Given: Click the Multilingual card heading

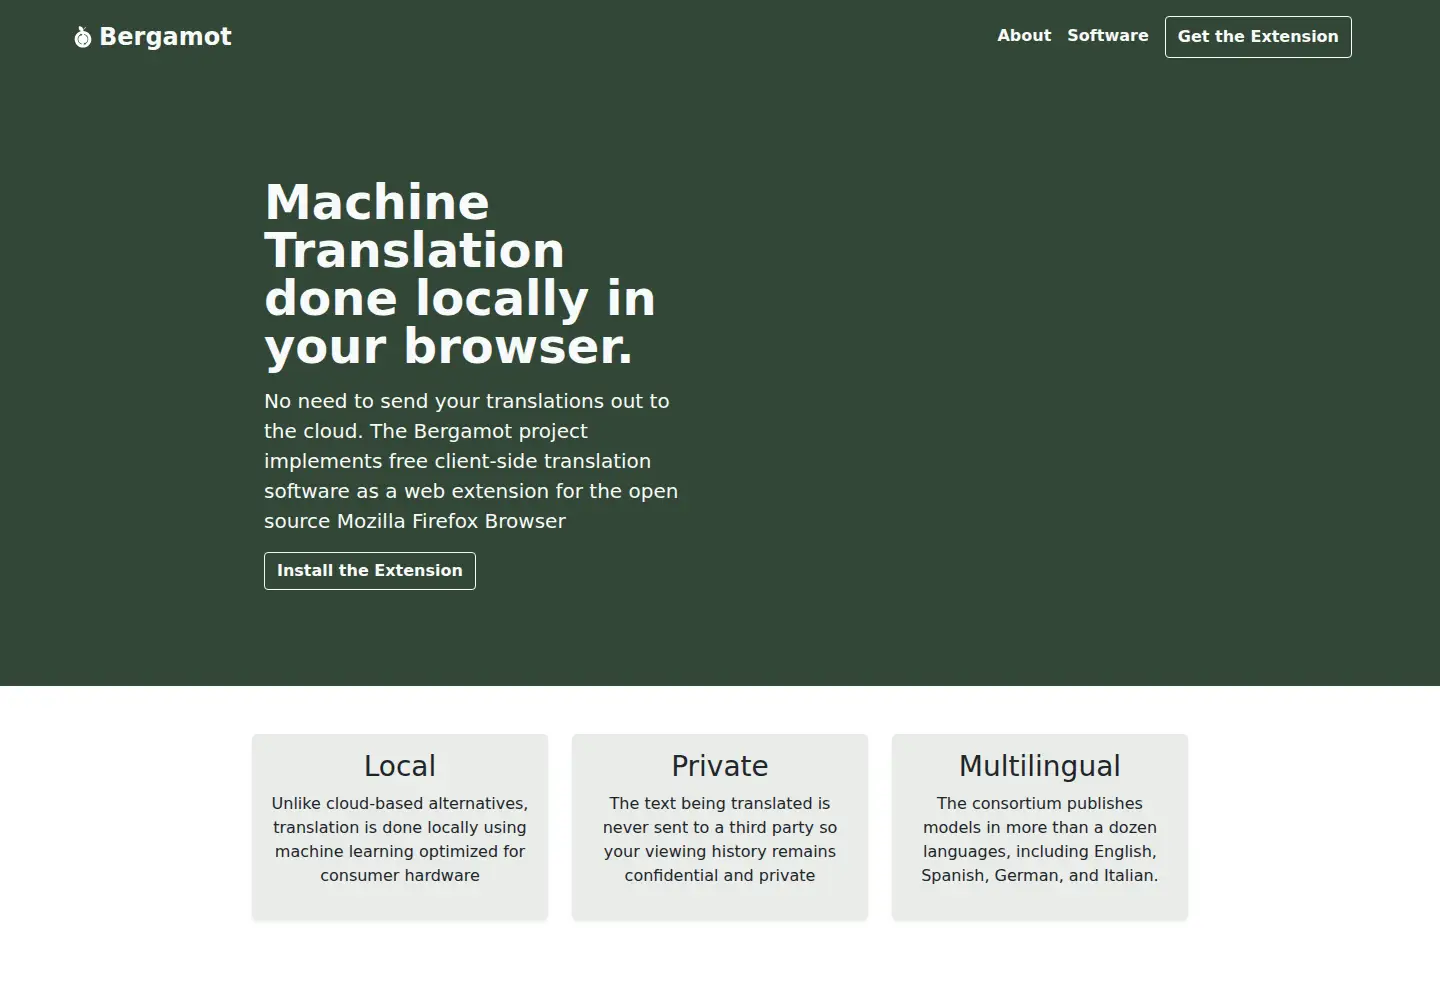Looking at the screenshot, I should 1040,766.
